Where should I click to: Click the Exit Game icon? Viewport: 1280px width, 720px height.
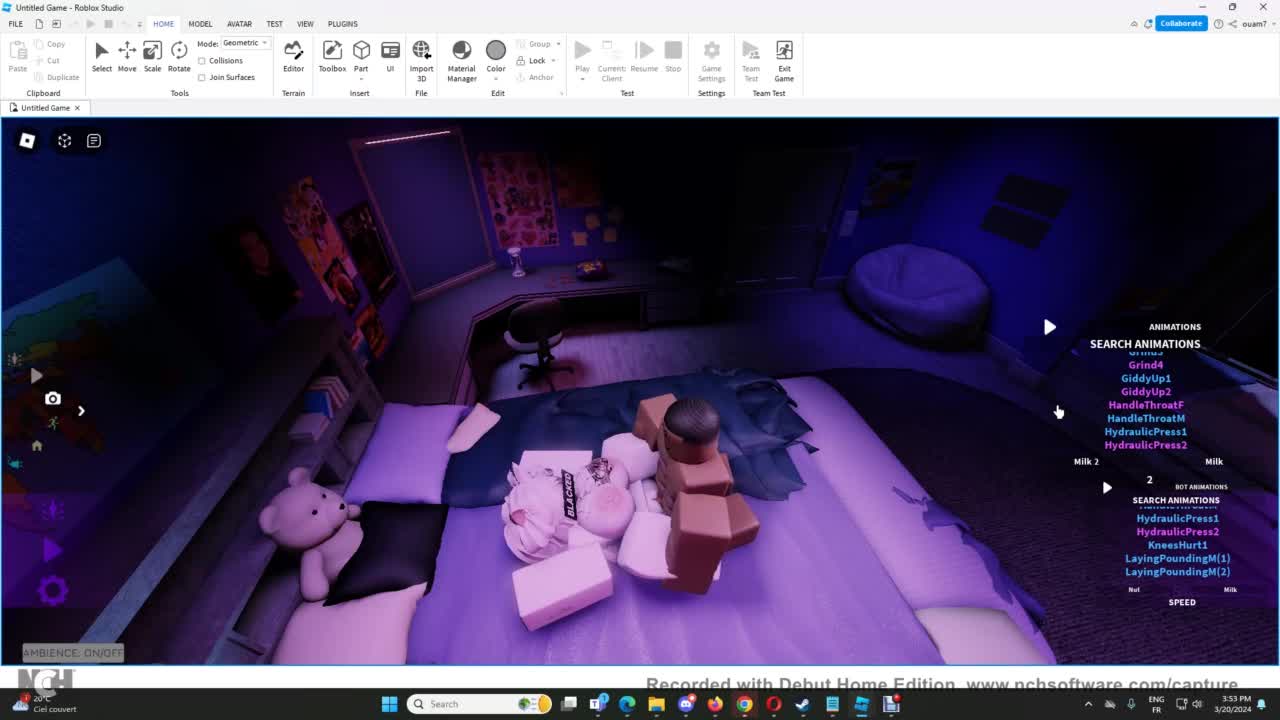tap(784, 56)
